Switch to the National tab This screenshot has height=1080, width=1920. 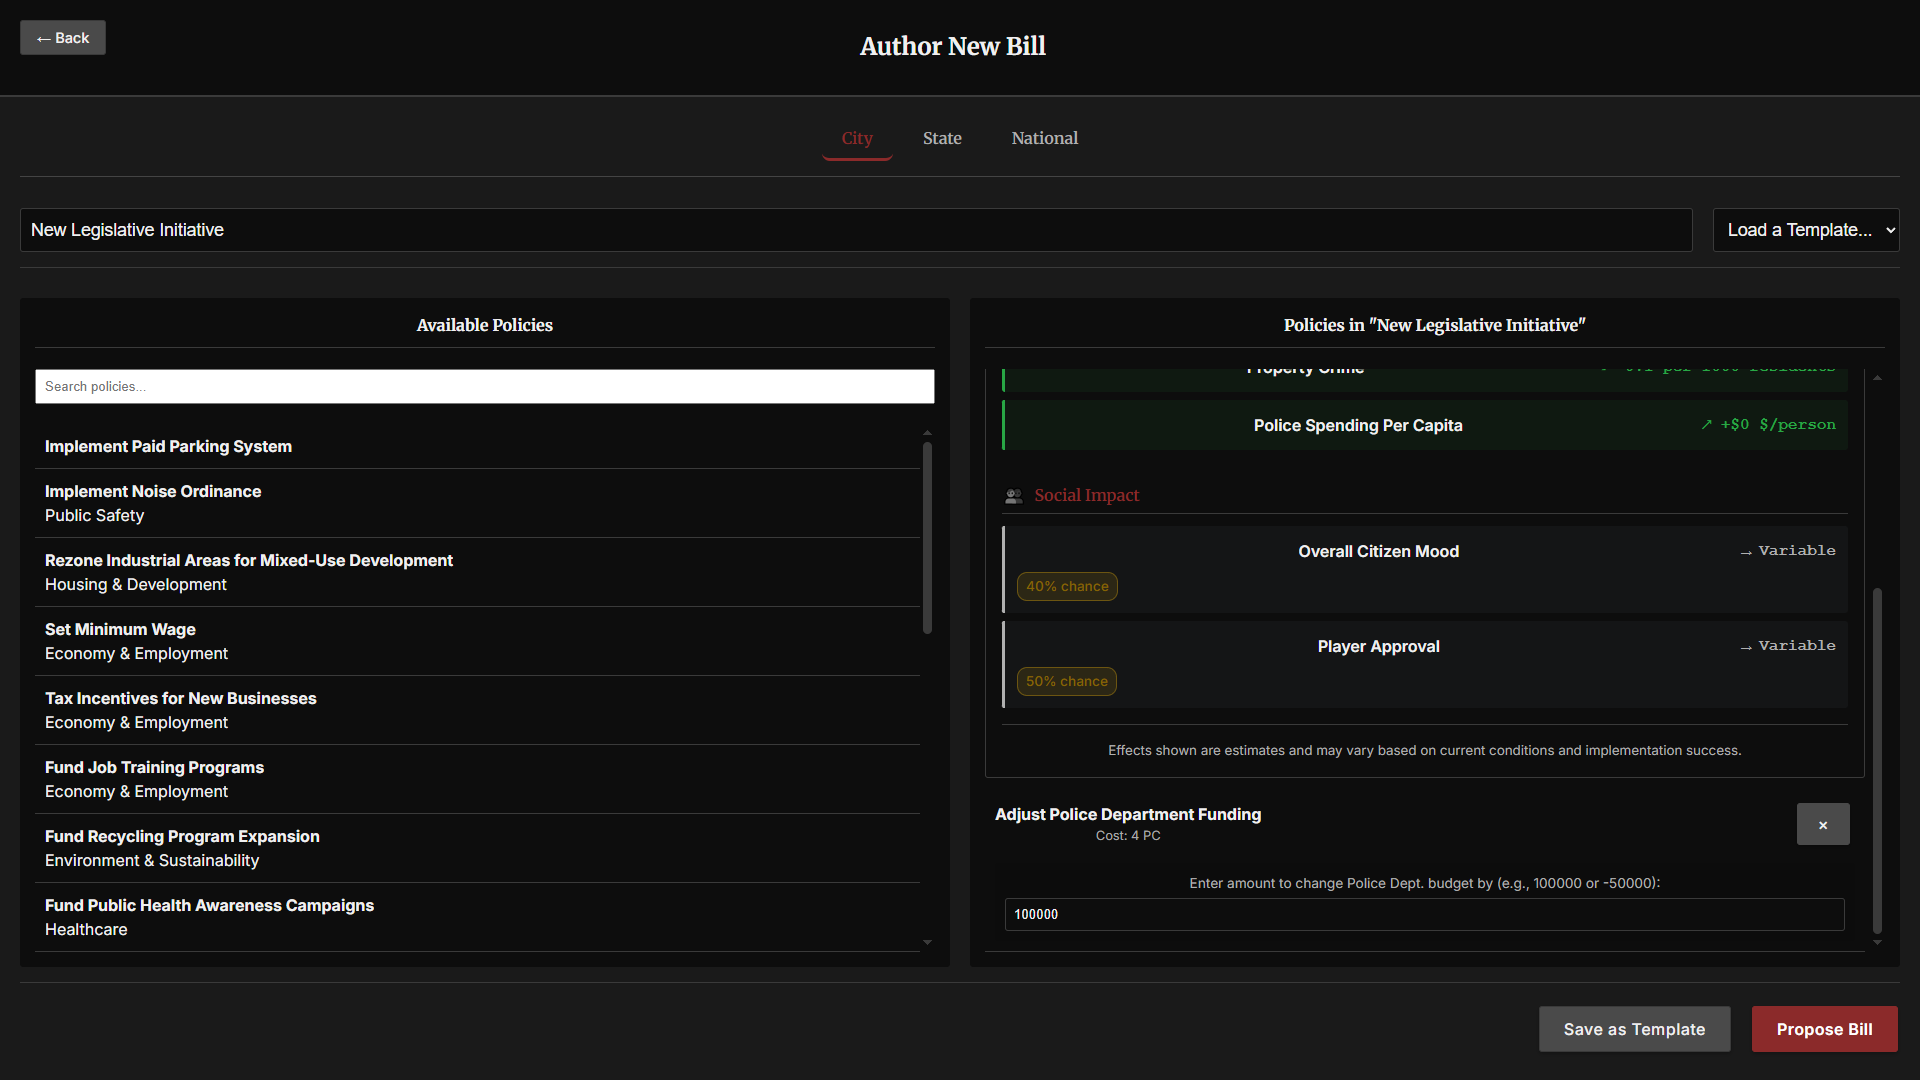(1044, 138)
